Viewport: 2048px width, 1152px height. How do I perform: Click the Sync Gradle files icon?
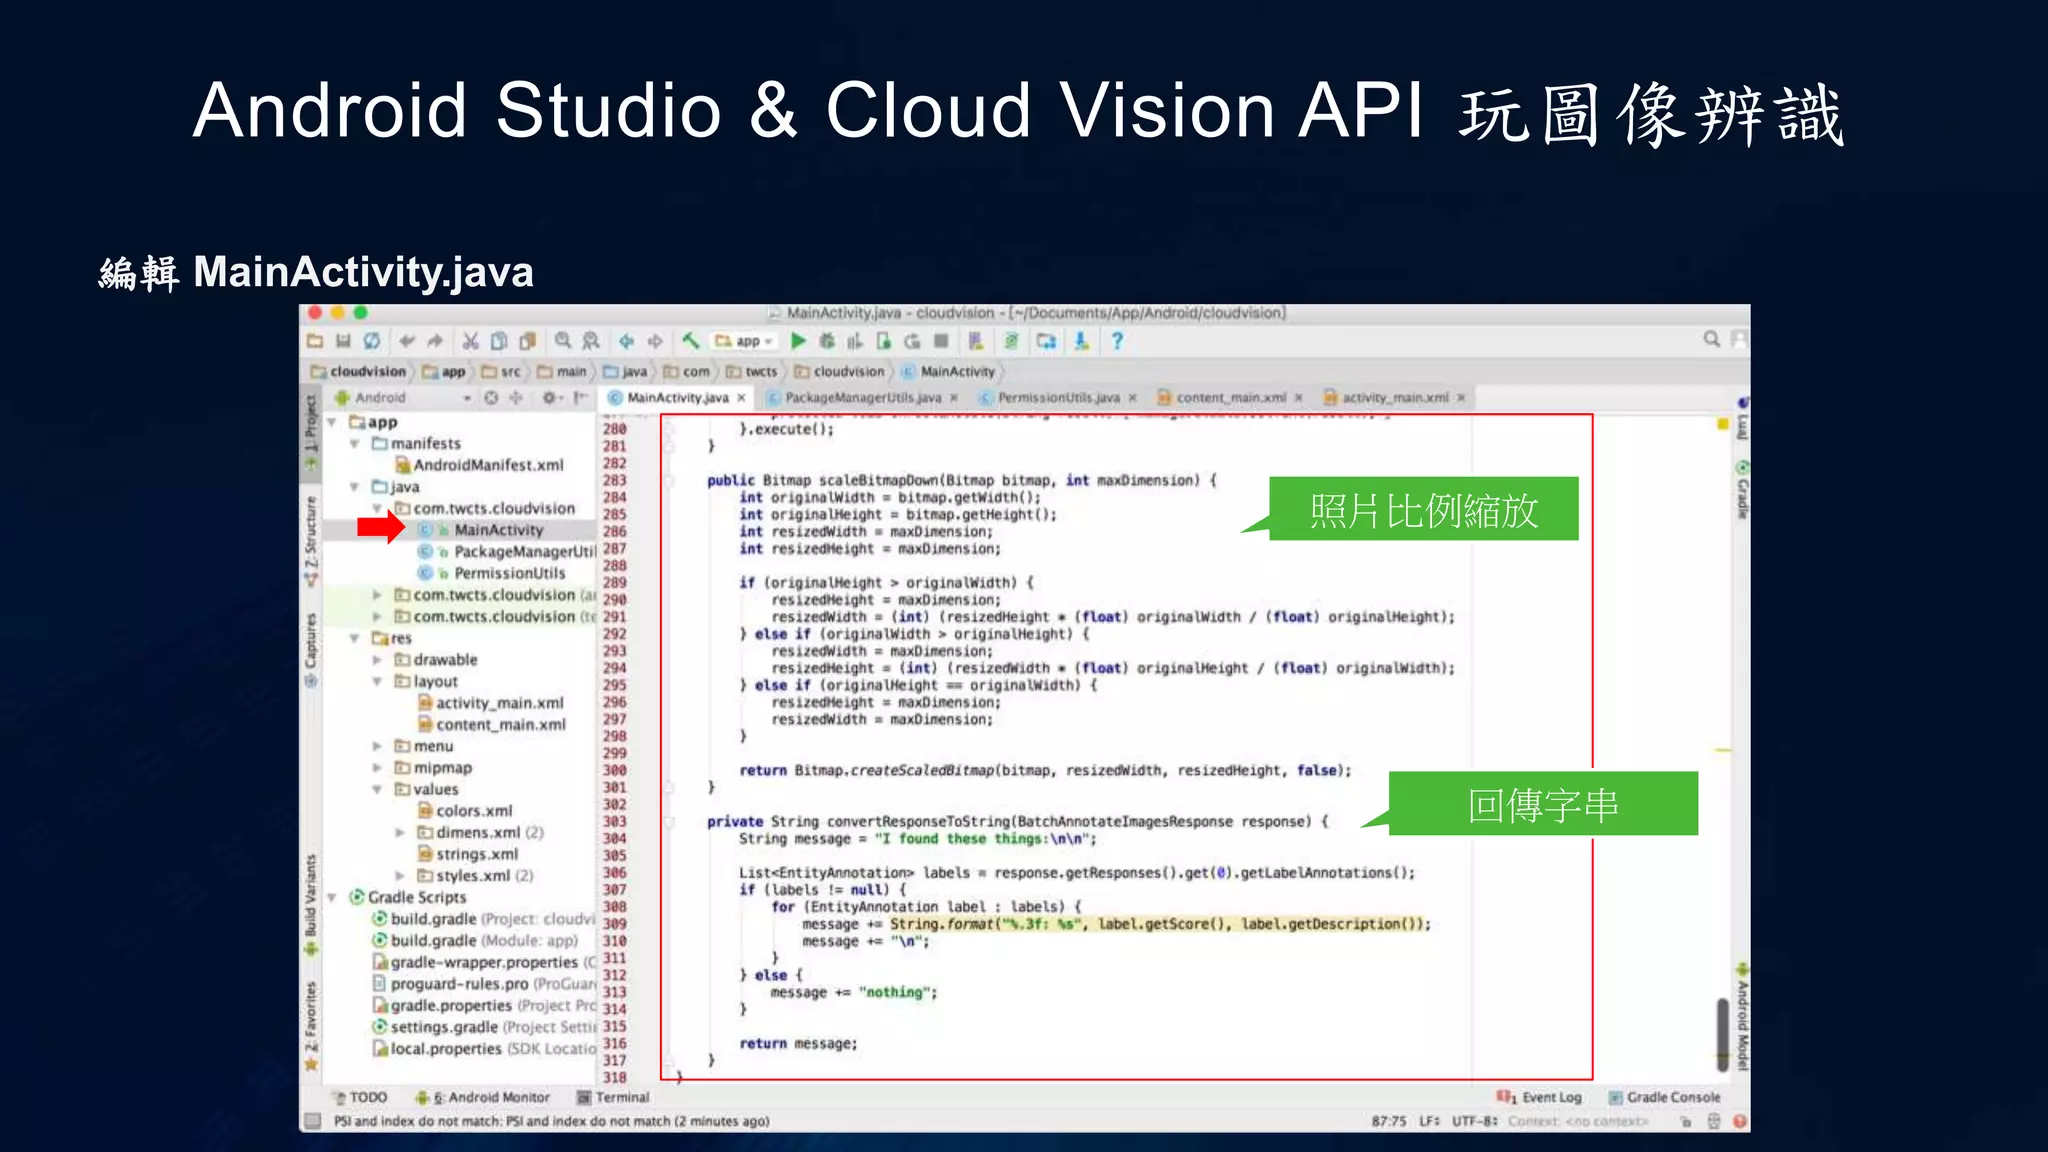coord(1011,341)
